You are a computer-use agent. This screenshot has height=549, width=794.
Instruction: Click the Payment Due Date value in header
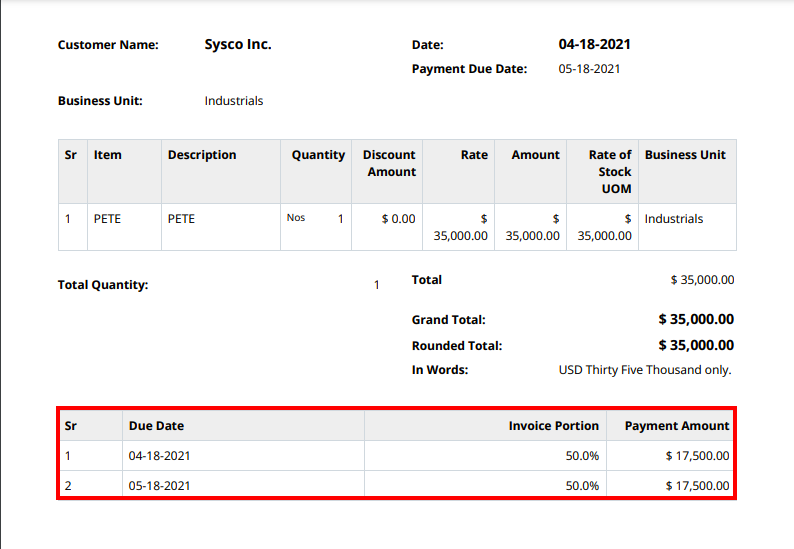tap(589, 69)
